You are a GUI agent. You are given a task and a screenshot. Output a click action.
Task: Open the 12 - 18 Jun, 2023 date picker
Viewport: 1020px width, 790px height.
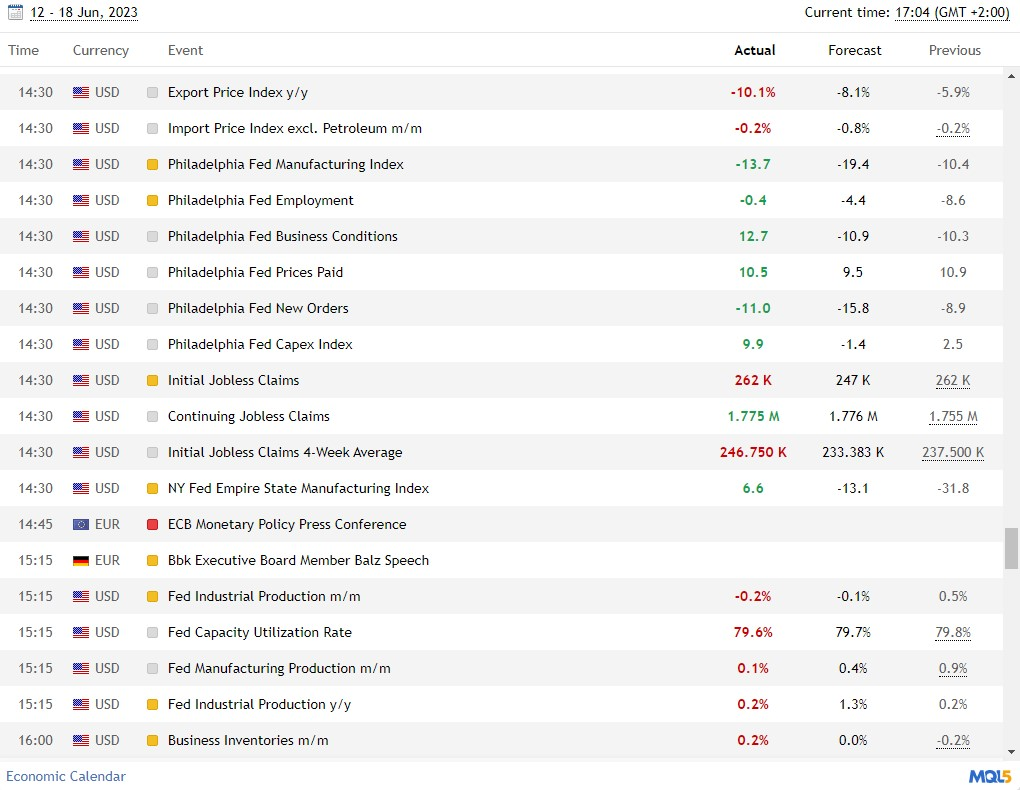[x=84, y=13]
